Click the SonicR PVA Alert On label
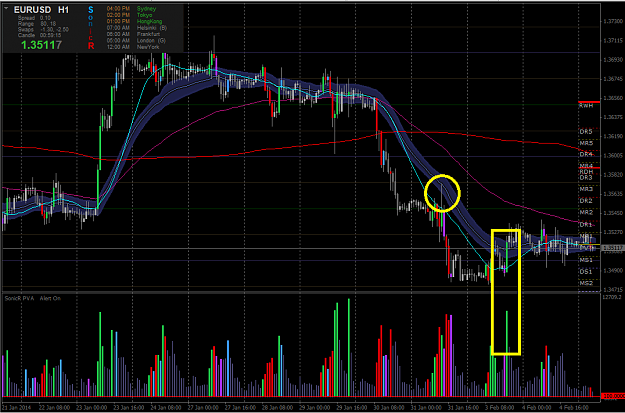The image size is (625, 413). click(x=33, y=298)
